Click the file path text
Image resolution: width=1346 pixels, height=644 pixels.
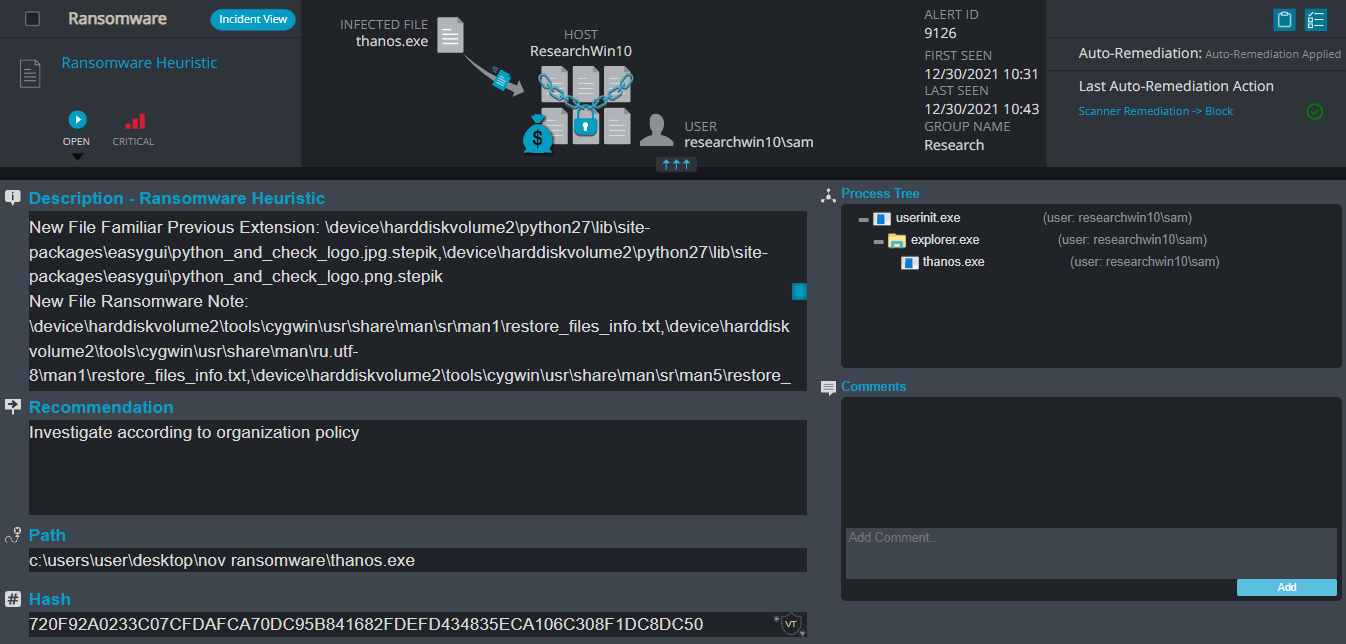[x=222, y=560]
